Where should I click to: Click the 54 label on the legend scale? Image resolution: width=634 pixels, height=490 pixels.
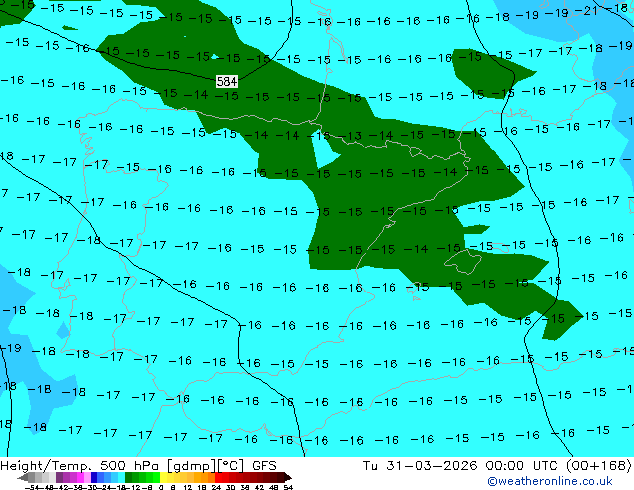pyautogui.click(x=288, y=487)
